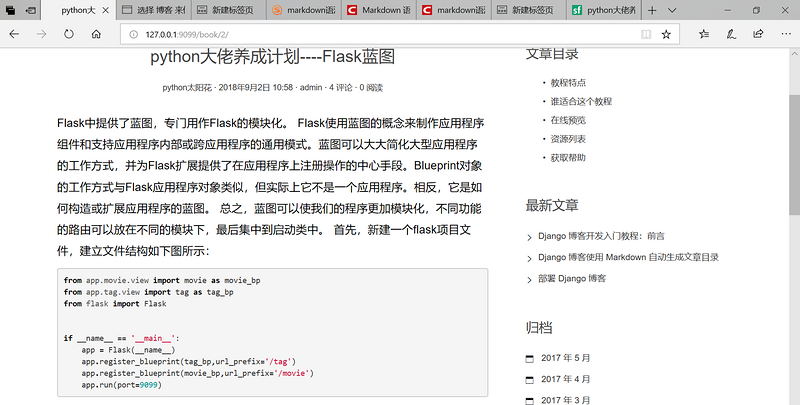Click the forward navigation arrow

coord(41,34)
